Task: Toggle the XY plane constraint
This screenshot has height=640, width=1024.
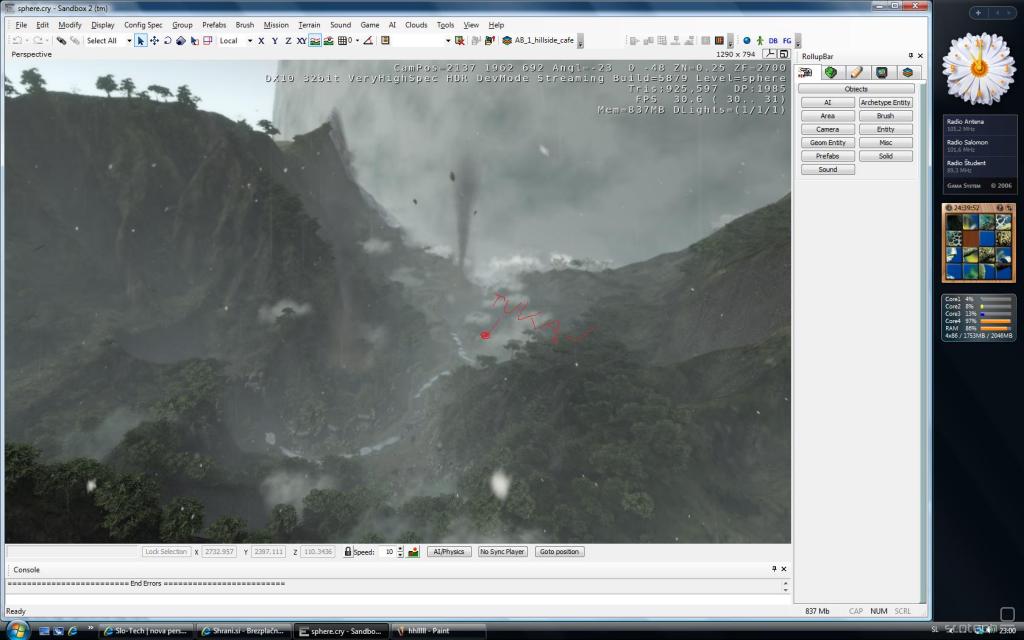Action: (x=301, y=40)
